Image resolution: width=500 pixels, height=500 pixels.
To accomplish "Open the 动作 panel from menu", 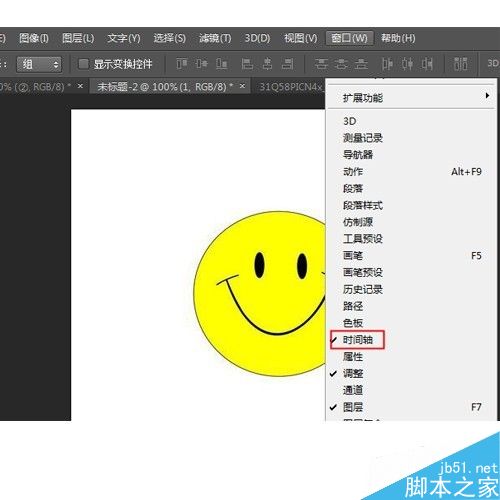I will point(411,172).
